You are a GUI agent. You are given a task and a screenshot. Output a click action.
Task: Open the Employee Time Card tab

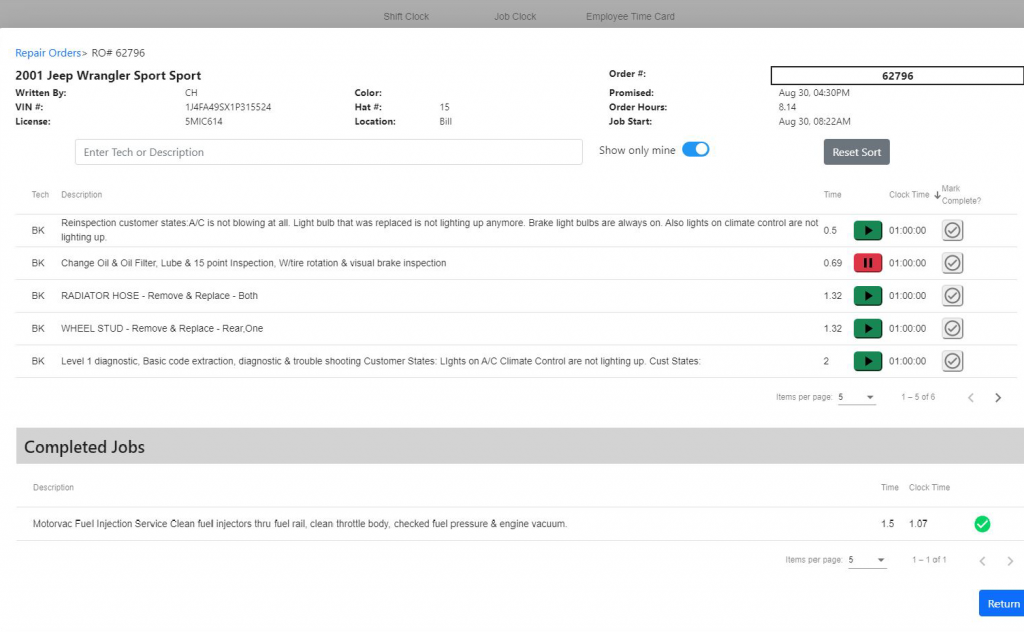pyautogui.click(x=631, y=17)
